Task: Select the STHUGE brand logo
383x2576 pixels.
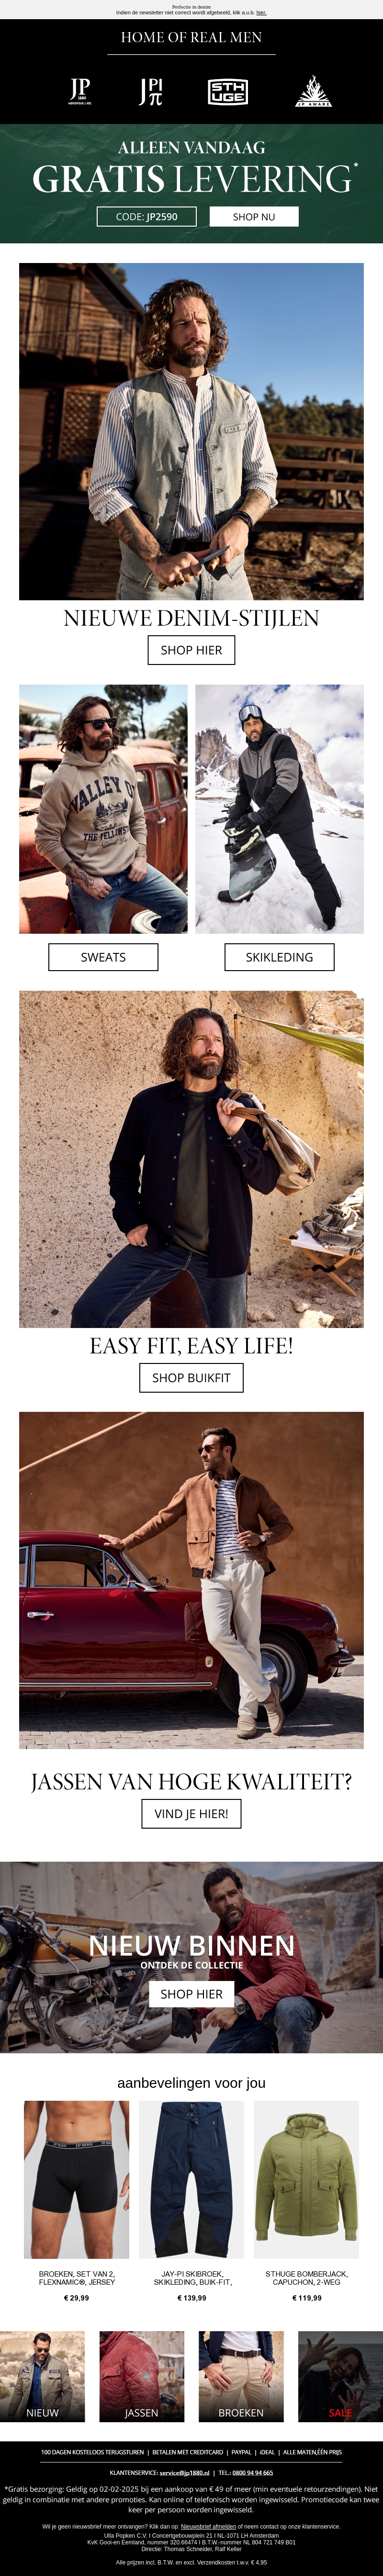Action: click(227, 92)
